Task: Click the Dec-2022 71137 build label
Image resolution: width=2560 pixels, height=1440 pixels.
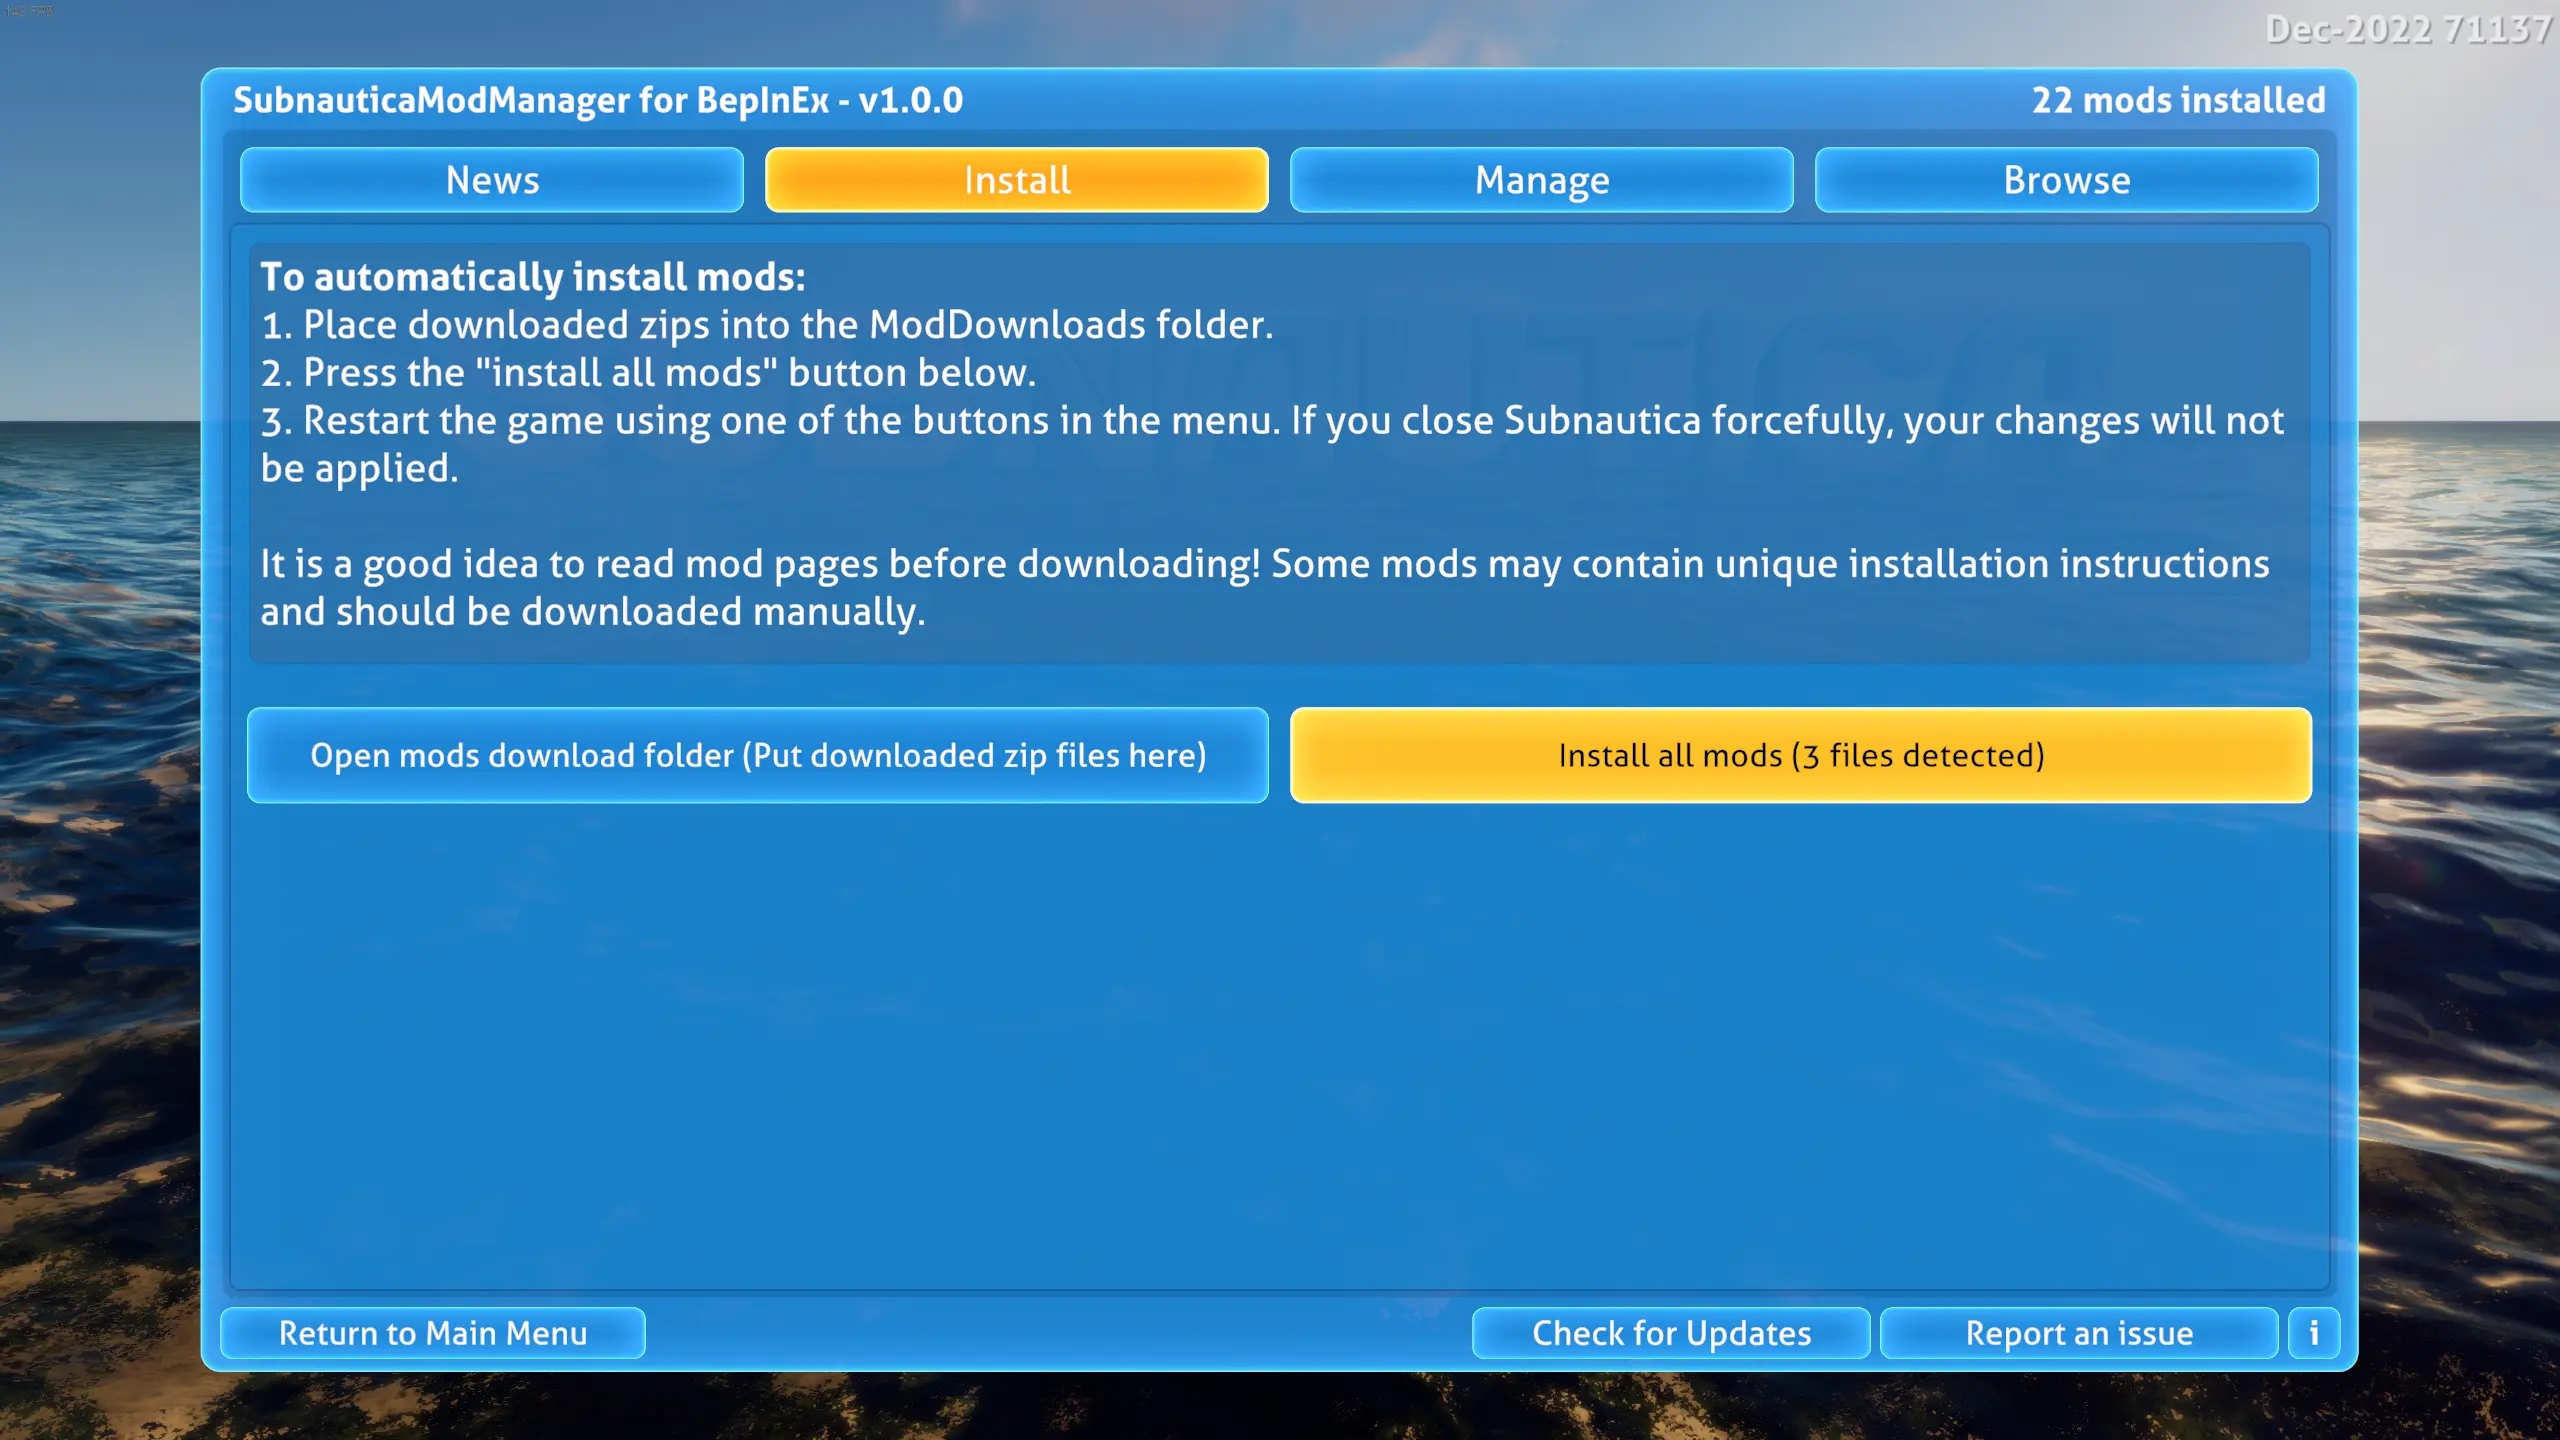Action: 2408,30
